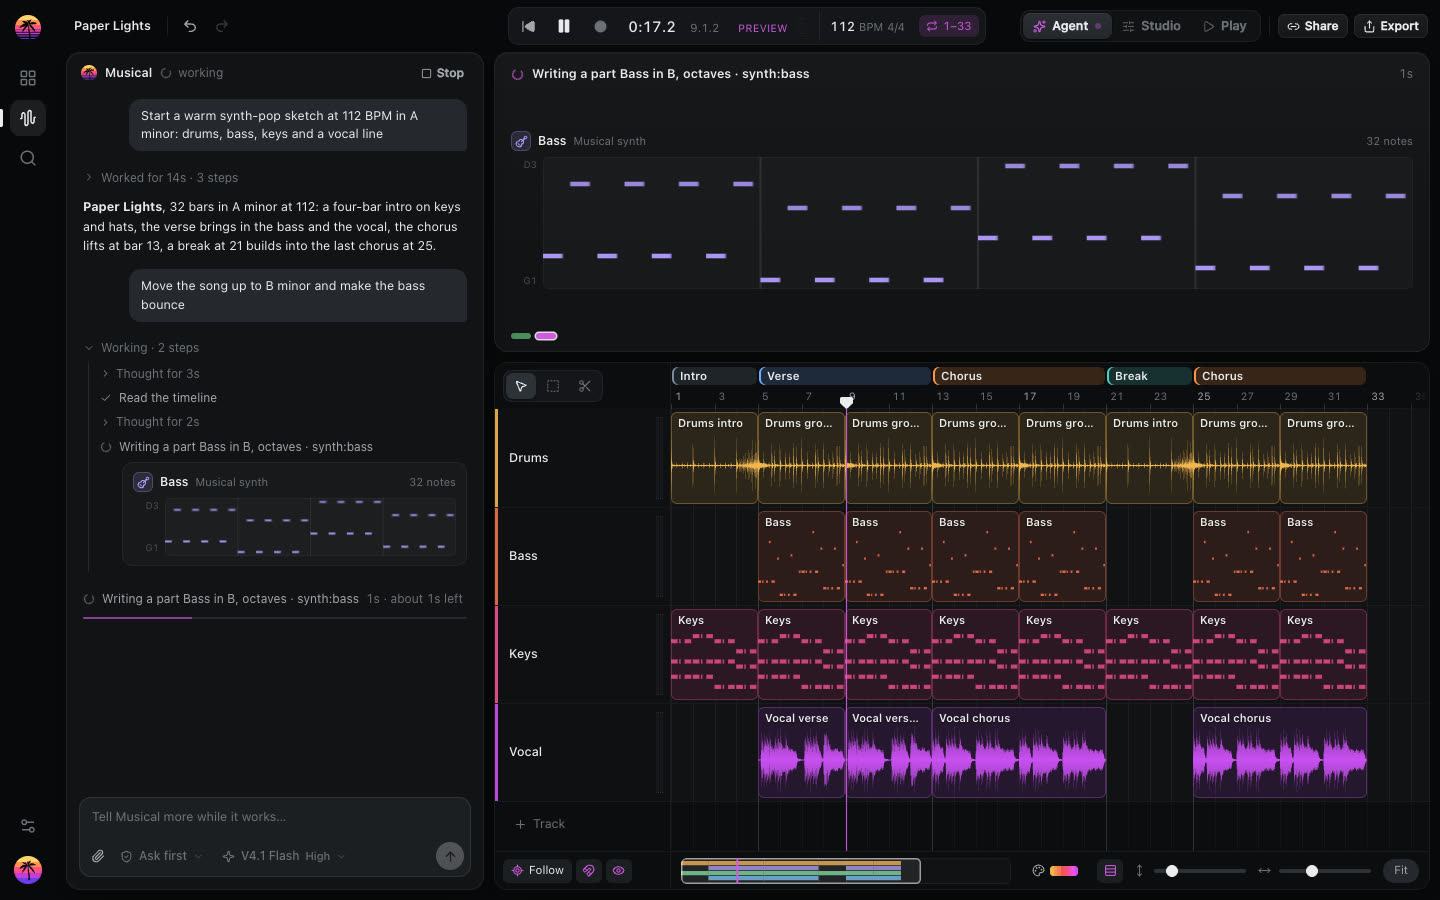The height and width of the screenshot is (900, 1440).
Task: Click the Share button
Action: coord(1312,26)
